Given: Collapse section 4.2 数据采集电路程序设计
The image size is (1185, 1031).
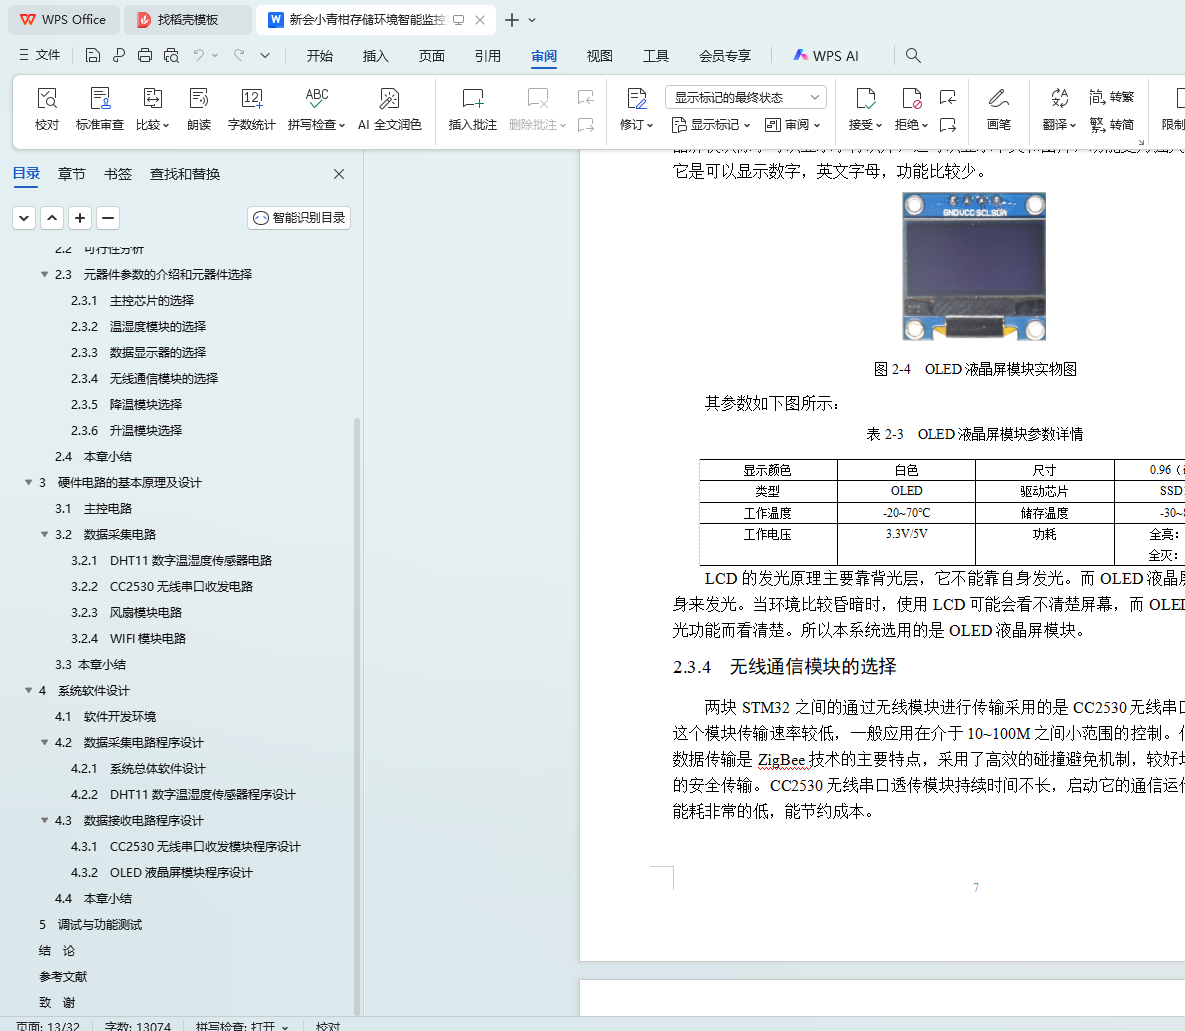Looking at the screenshot, I should click(x=45, y=742).
